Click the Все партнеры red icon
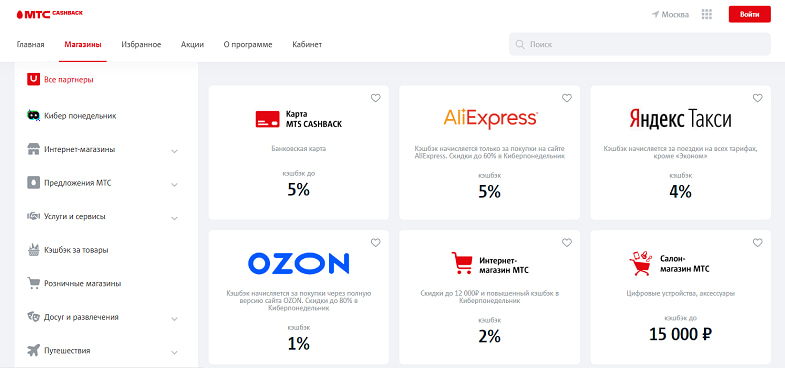This screenshot has width=785, height=368. tap(33, 79)
